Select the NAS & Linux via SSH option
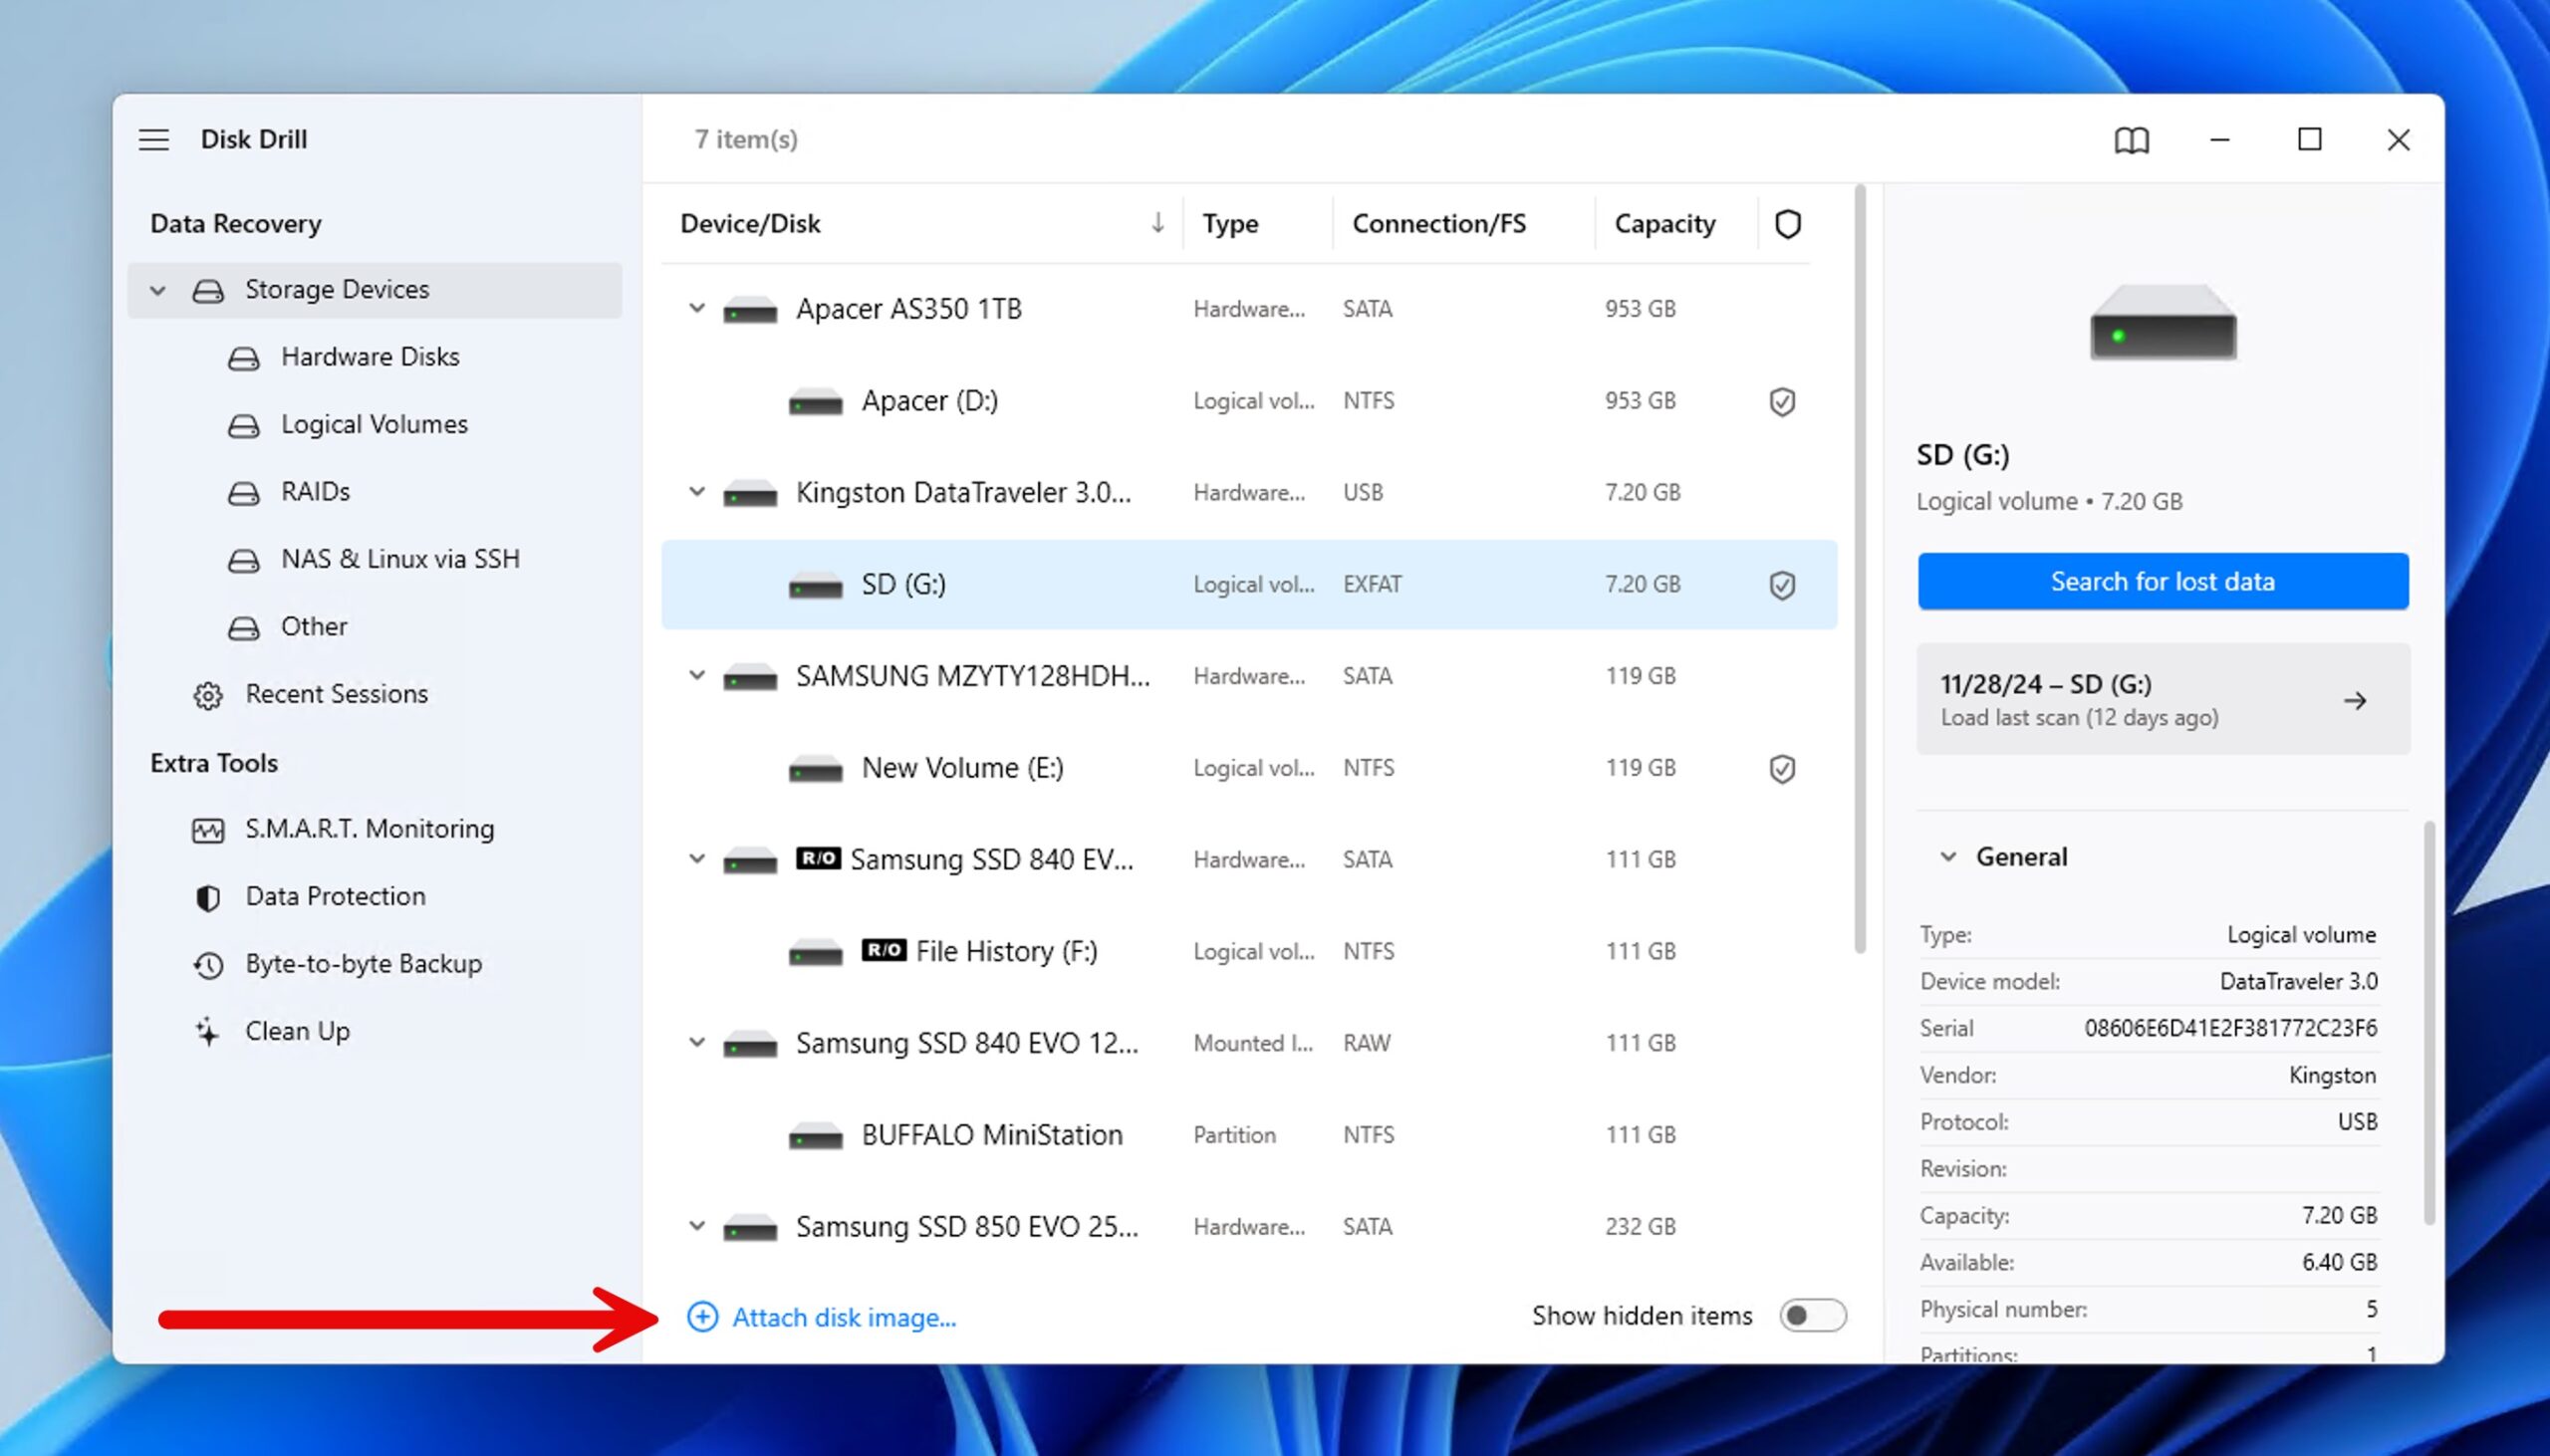The width and height of the screenshot is (2550, 1456). click(x=400, y=558)
